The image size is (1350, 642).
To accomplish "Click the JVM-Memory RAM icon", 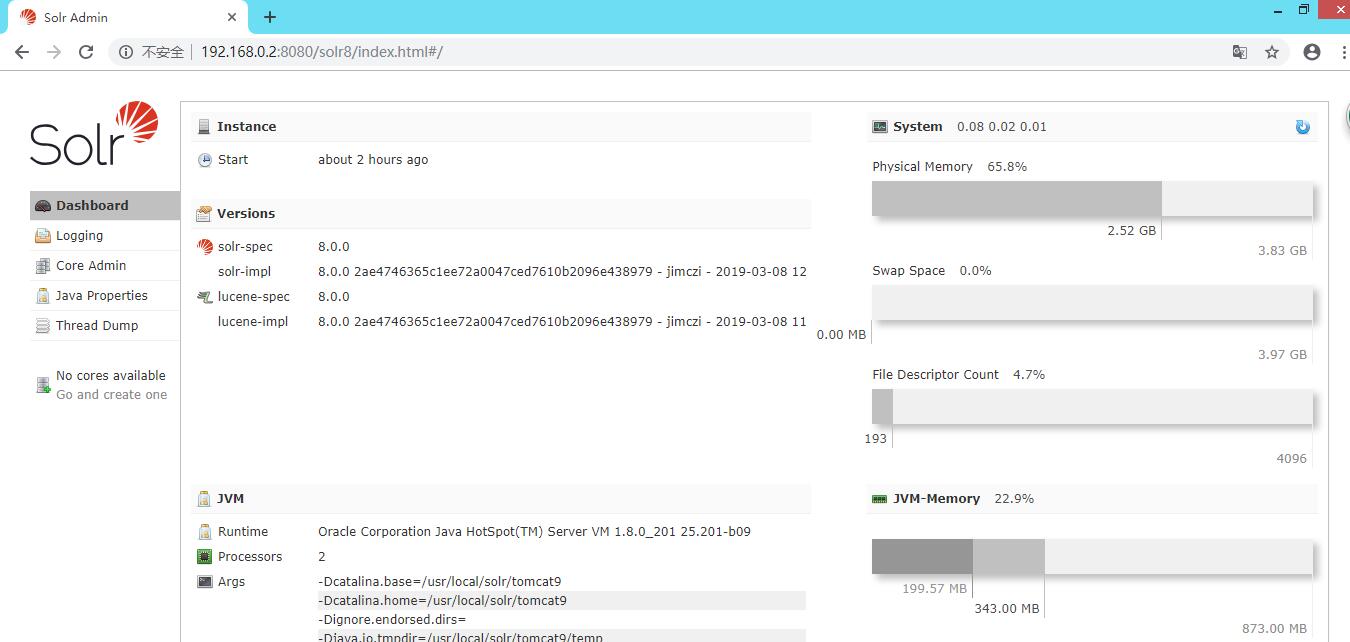I will (880, 499).
